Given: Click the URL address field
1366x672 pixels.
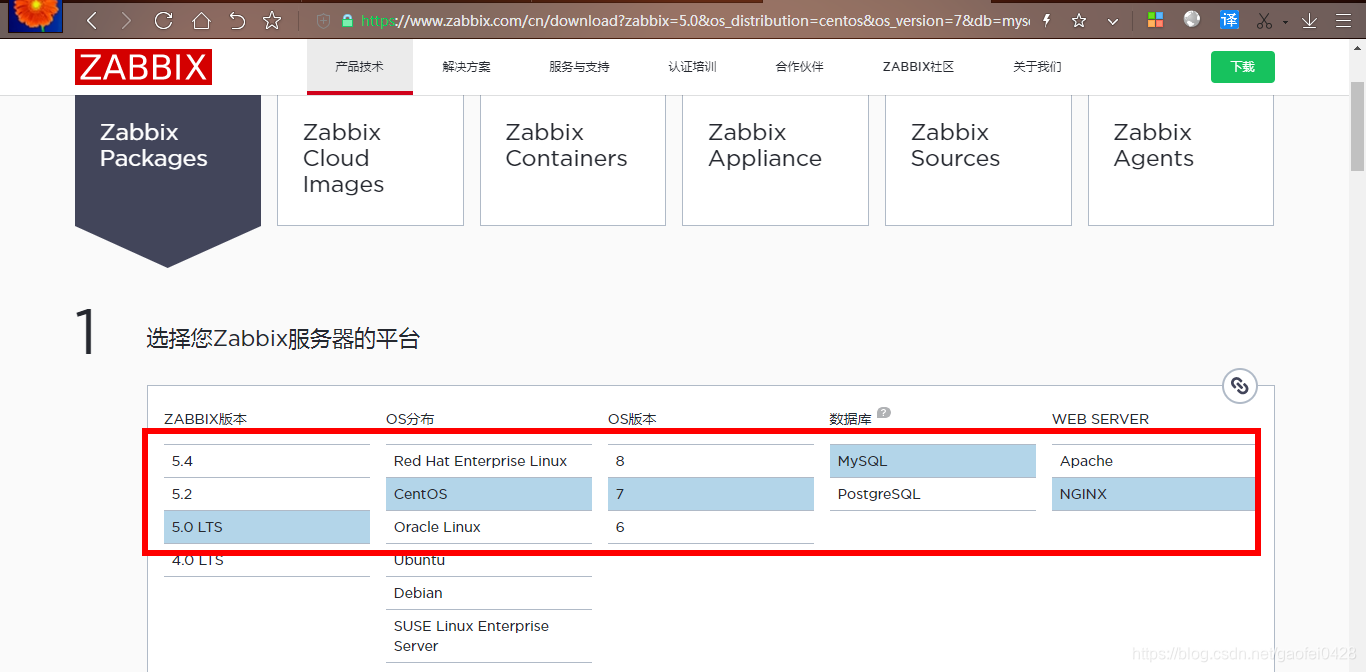Looking at the screenshot, I should (x=695, y=20).
